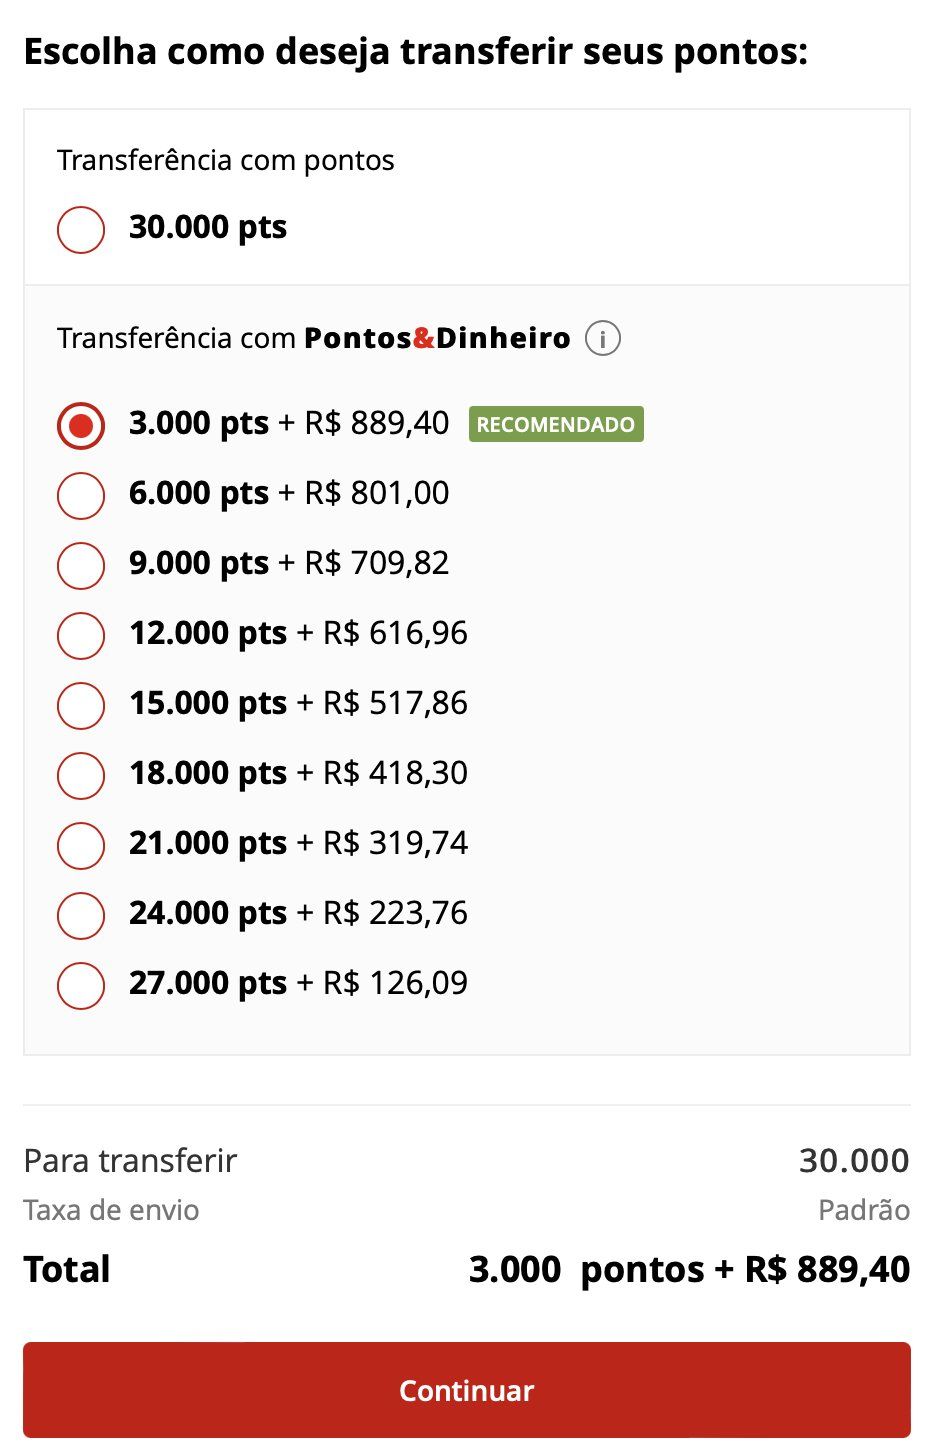This screenshot has width=940, height=1456.
Task: Click the Transferência com pontos section title
Action: (226, 160)
